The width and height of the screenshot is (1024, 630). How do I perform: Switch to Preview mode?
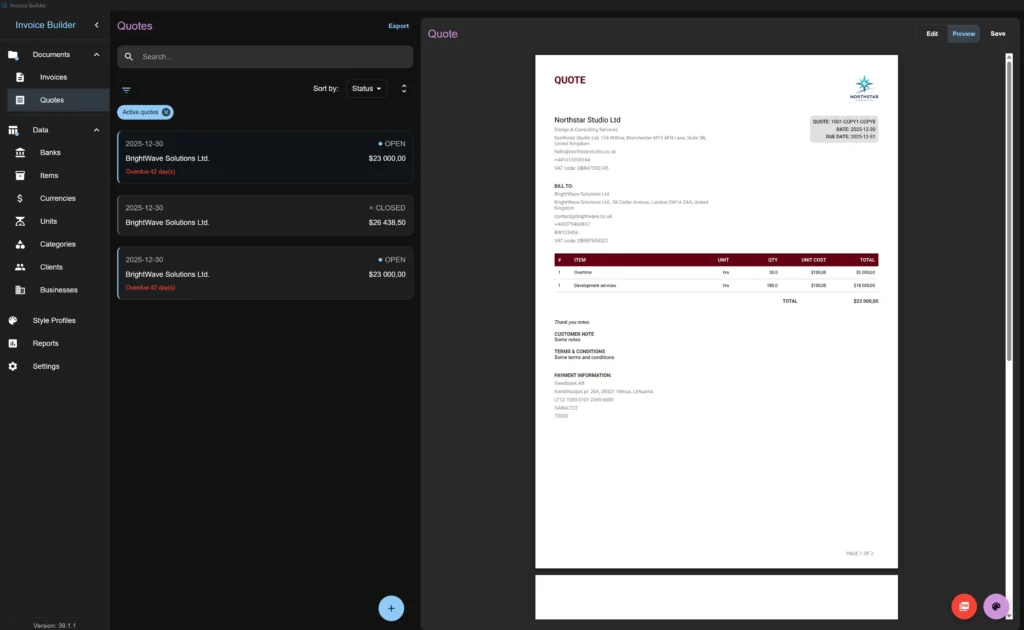[963, 33]
